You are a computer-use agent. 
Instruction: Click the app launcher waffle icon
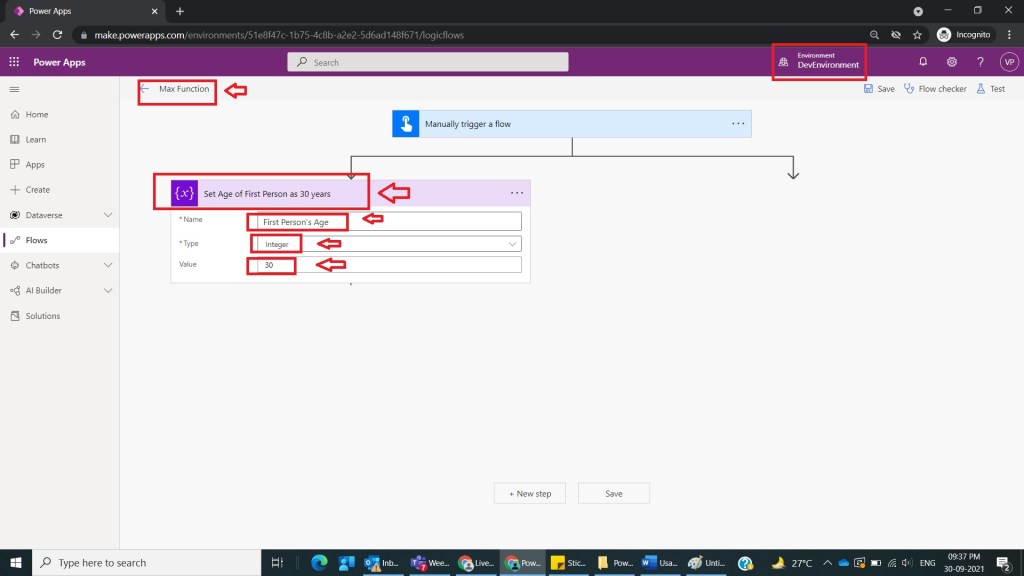point(14,62)
